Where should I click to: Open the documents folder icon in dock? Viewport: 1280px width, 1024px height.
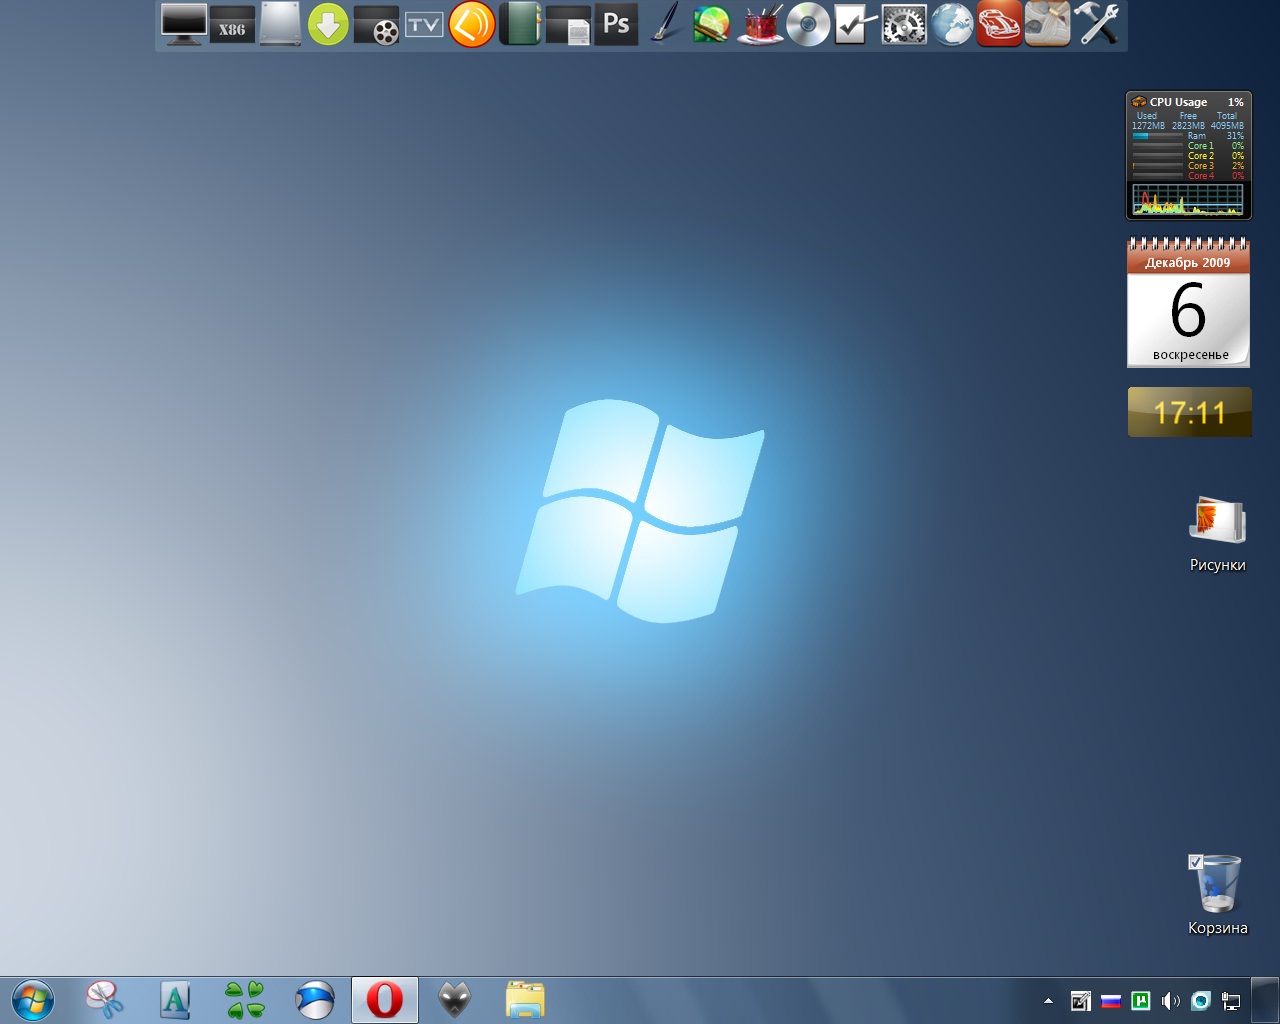(568, 25)
